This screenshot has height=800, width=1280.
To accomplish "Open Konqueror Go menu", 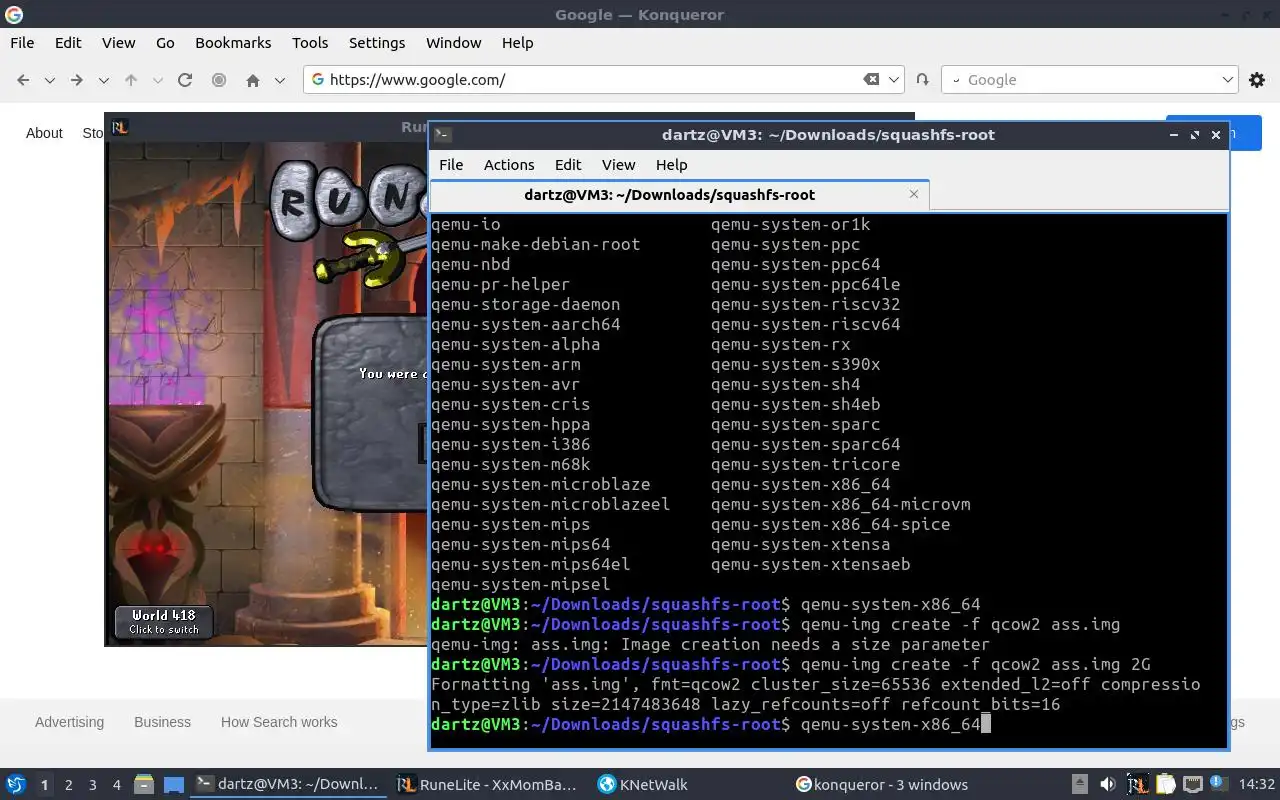I will click(x=165, y=43).
